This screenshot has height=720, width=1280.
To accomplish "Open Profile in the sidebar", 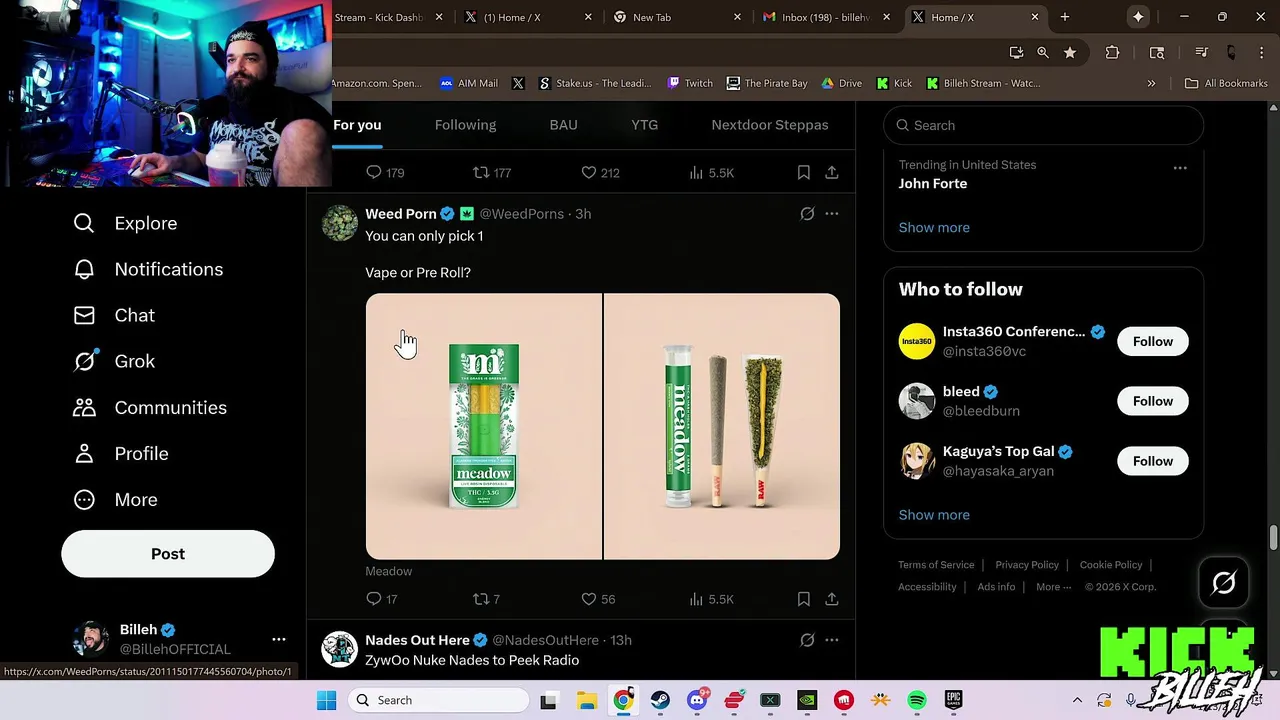I will click(x=120, y=453).
